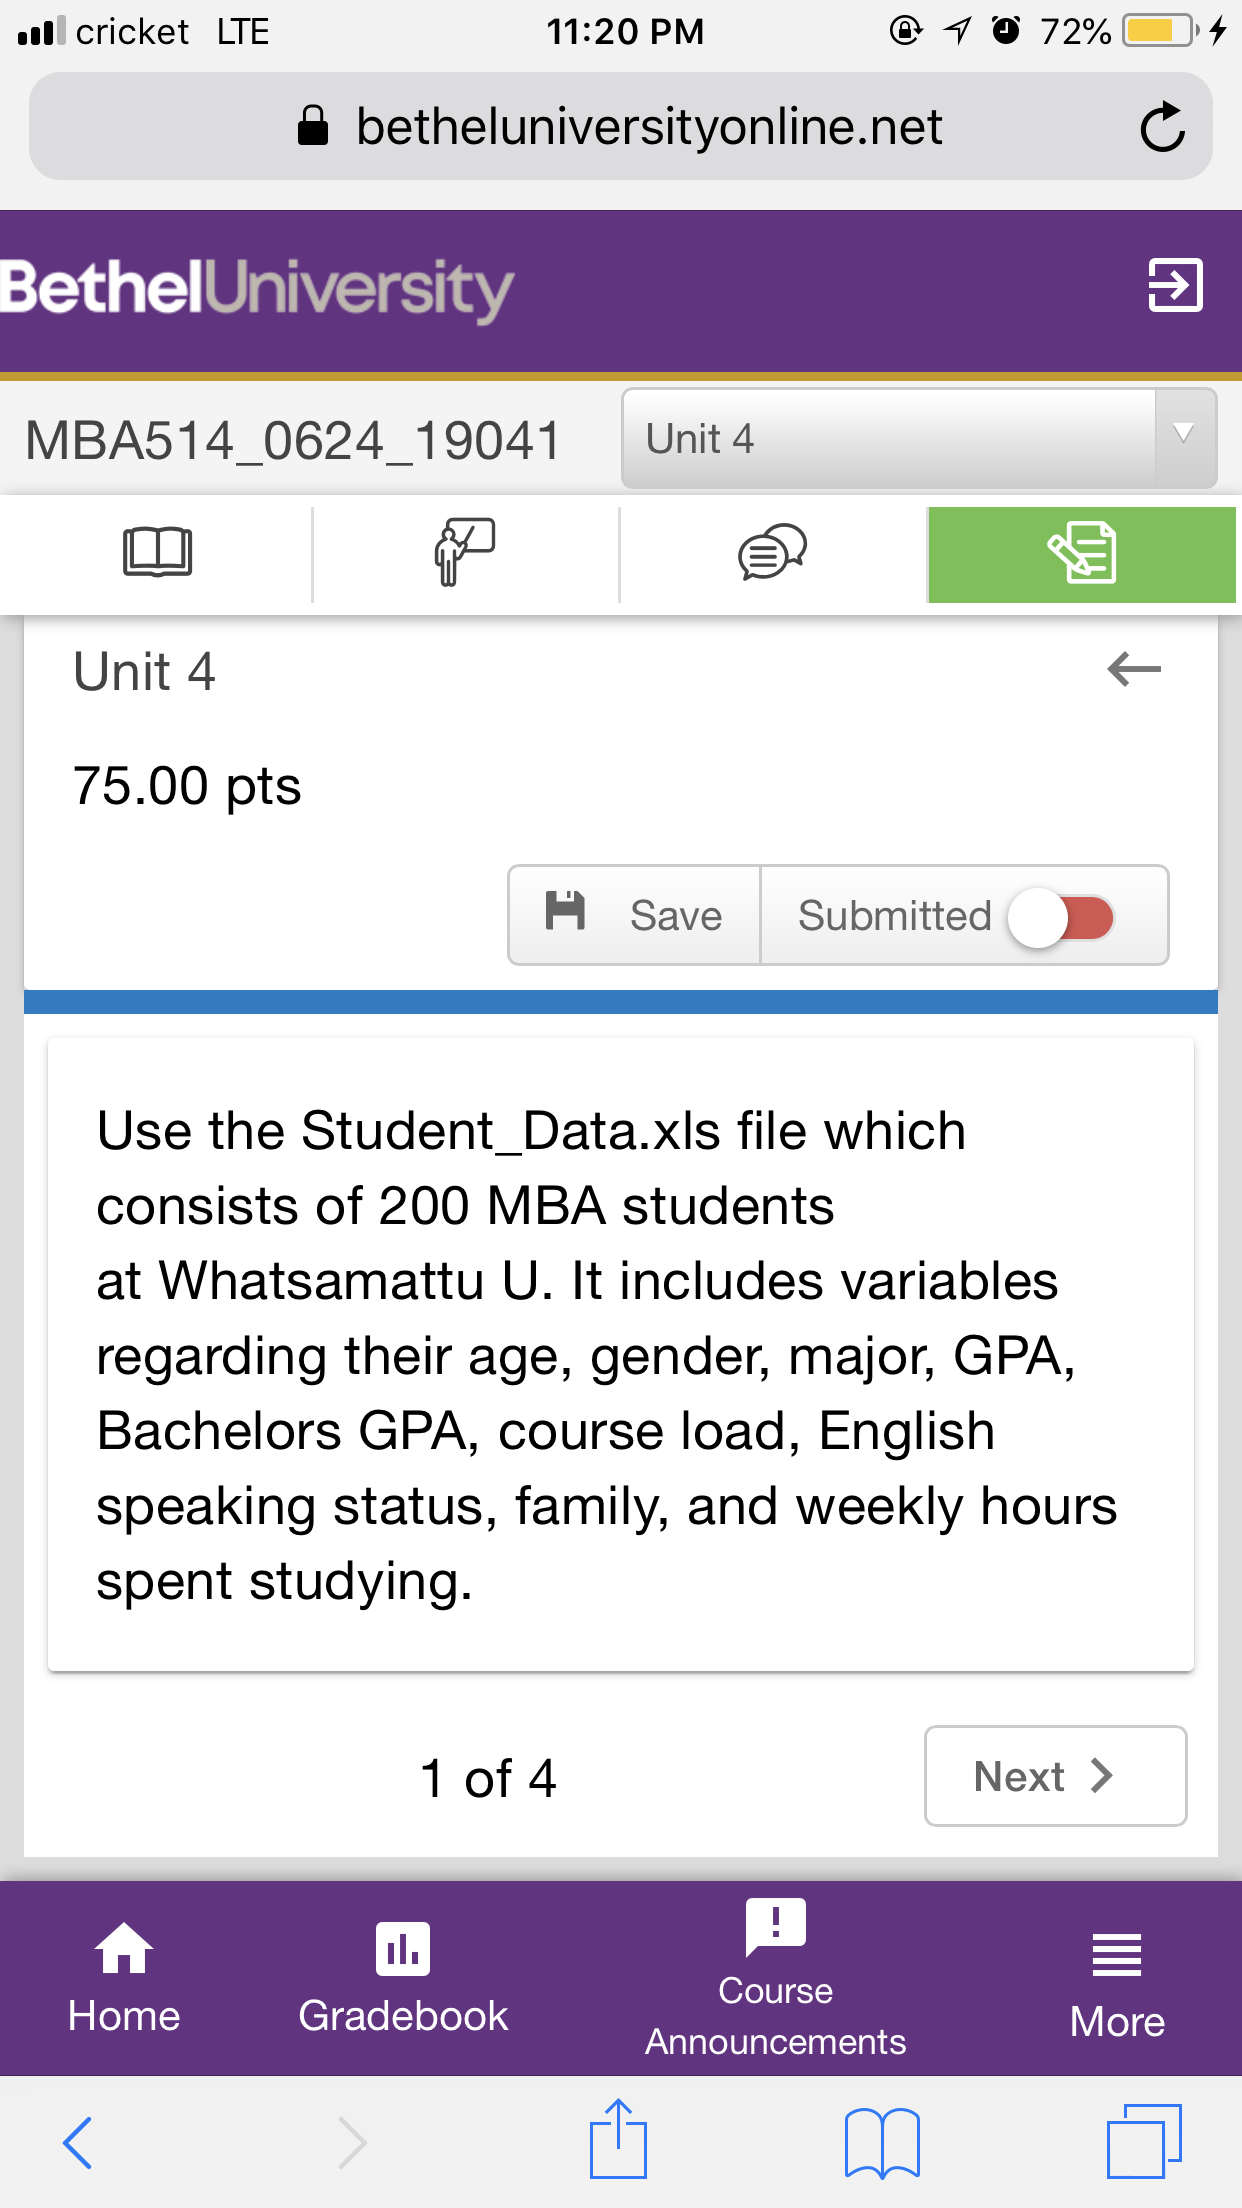Open the Gradebook tab
The width and height of the screenshot is (1242, 2208).
point(403,1979)
